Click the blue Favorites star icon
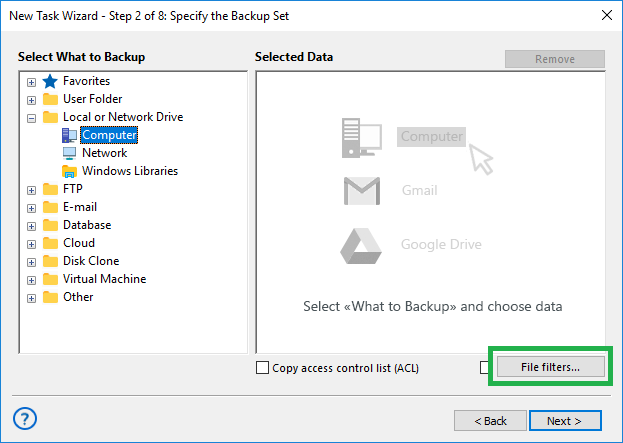The image size is (623, 443). [x=50, y=81]
